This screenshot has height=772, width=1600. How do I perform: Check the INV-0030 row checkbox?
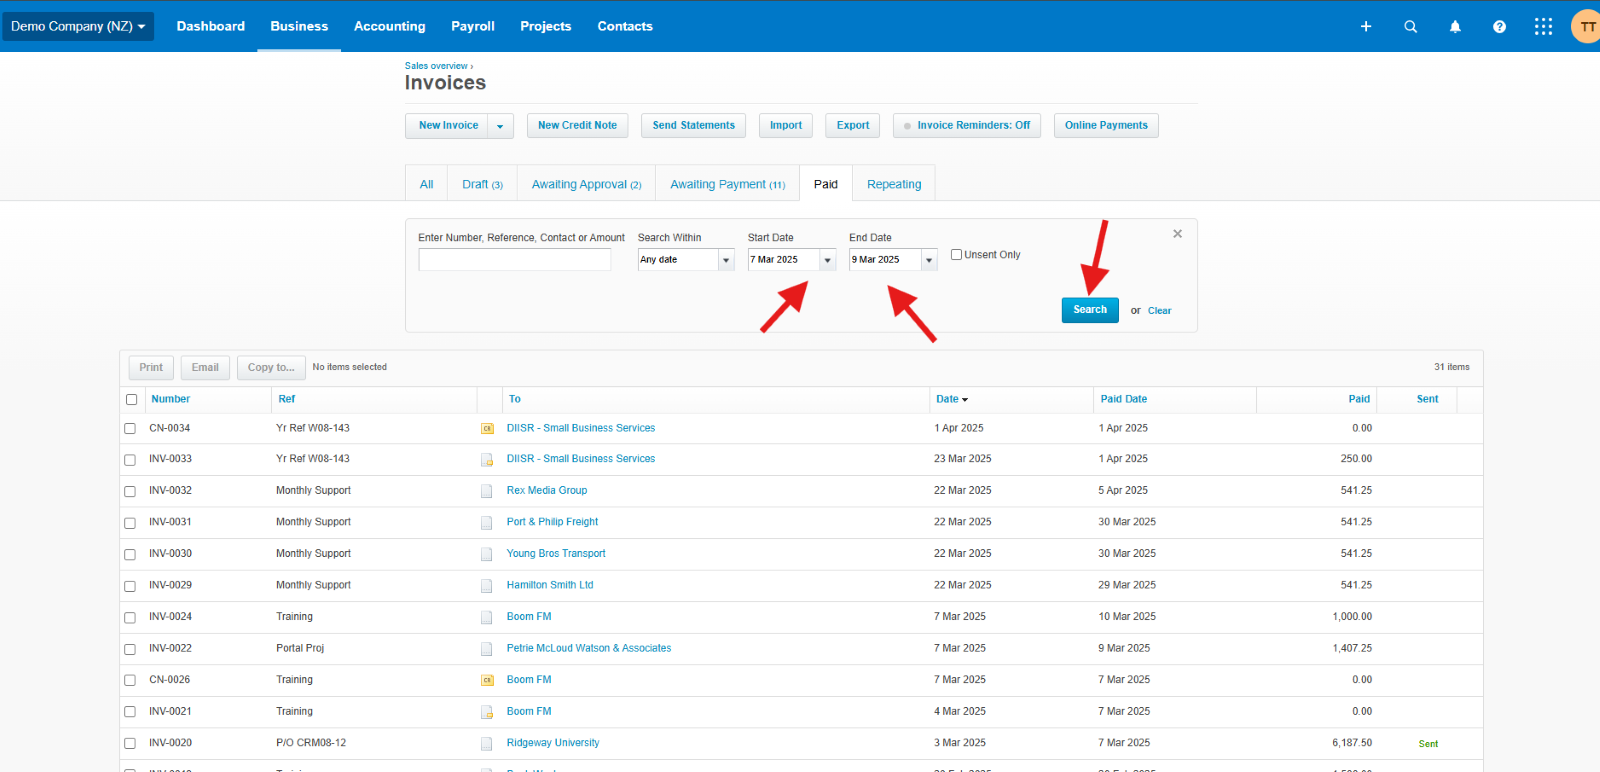[130, 554]
